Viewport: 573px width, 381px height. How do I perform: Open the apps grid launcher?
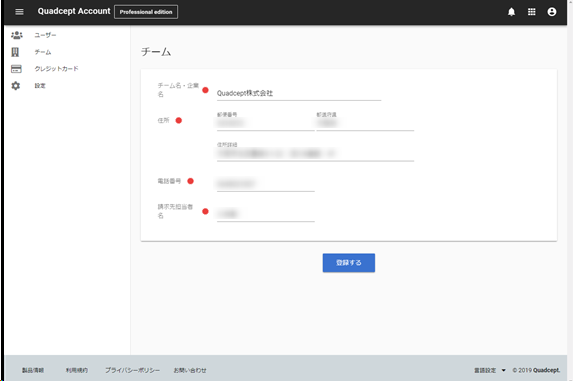(x=531, y=12)
